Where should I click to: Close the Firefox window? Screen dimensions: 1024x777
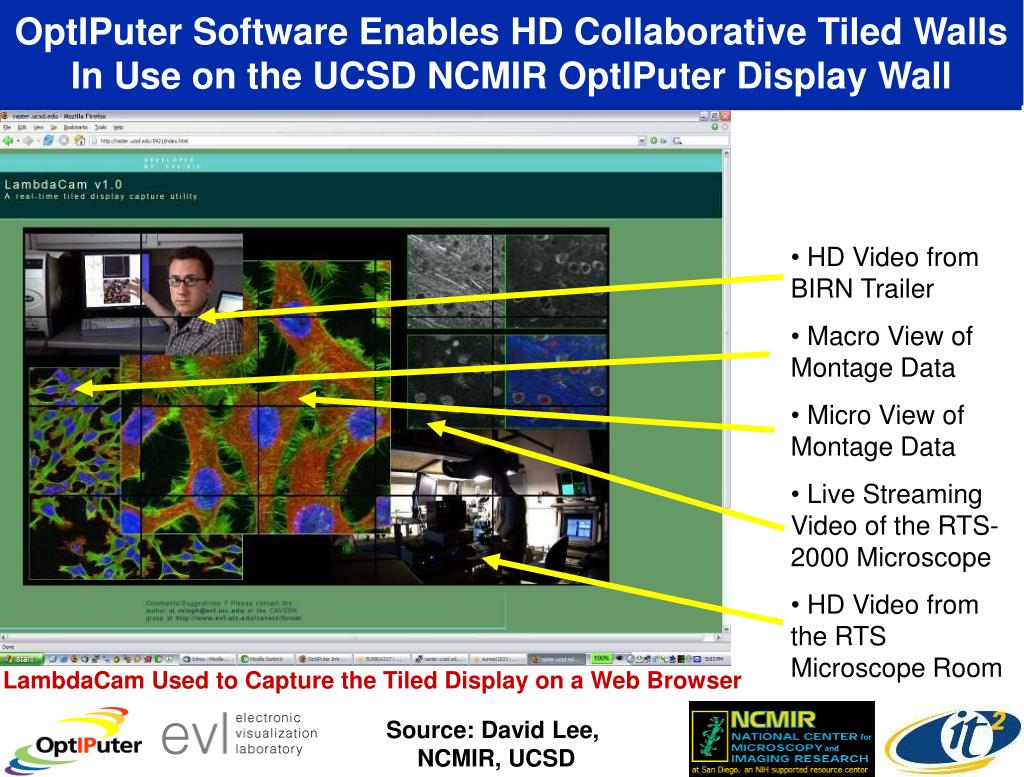point(725,116)
